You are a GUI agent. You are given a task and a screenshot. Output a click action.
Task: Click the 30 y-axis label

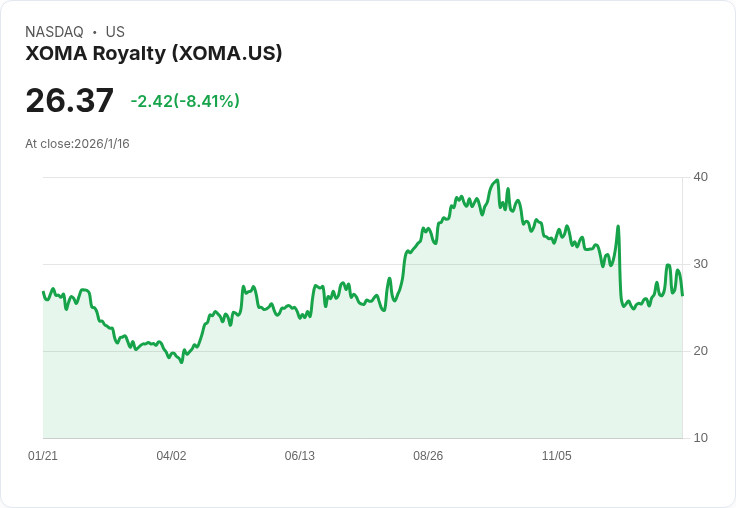click(x=701, y=264)
